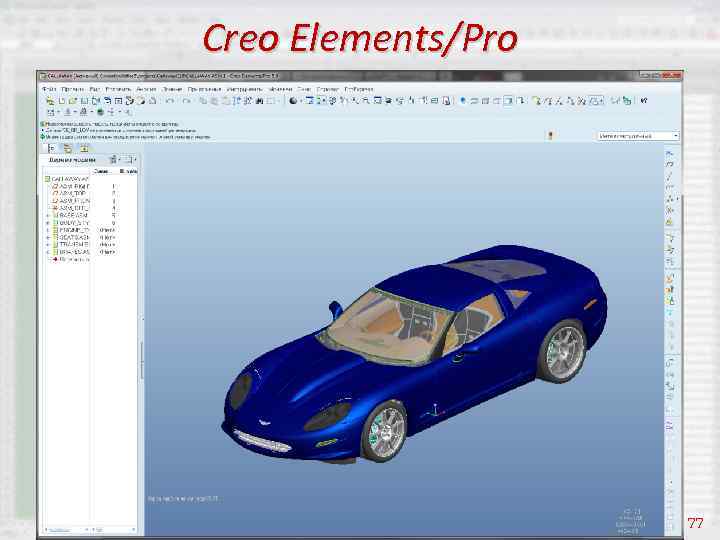Click the horizontal scrollbar under model tree
This screenshot has height=540, width=720.
69,530
